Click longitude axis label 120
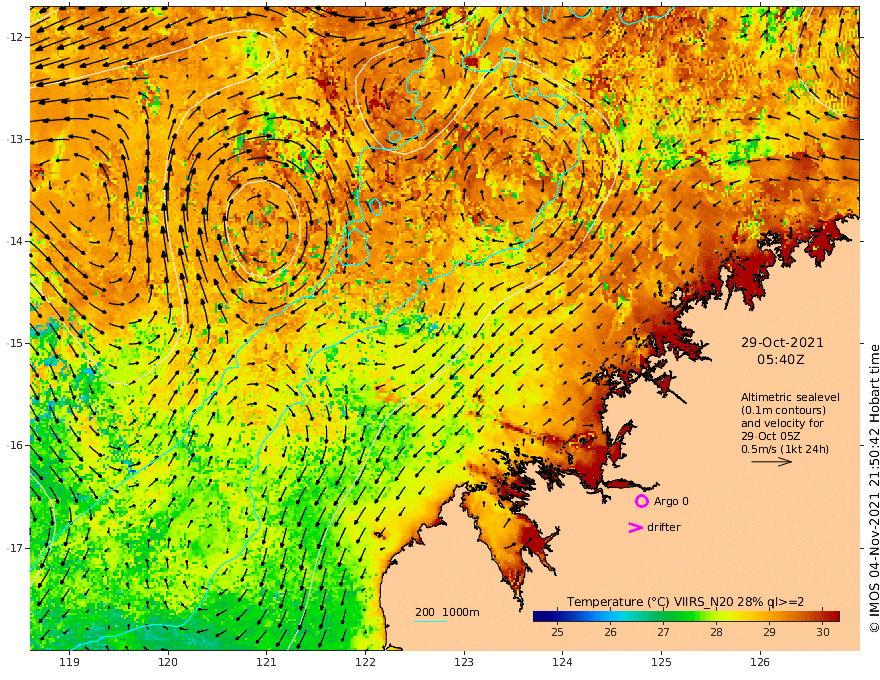 (168, 662)
